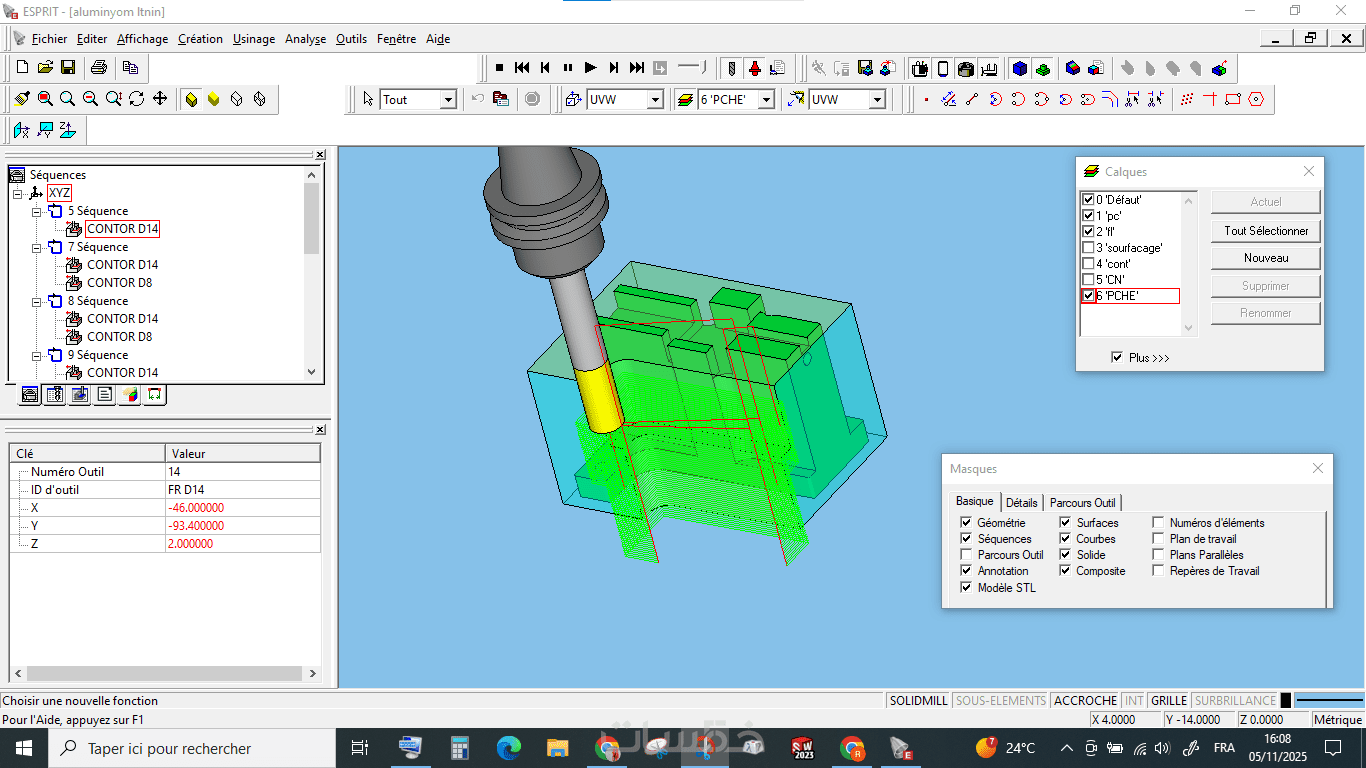Image resolution: width=1366 pixels, height=768 pixels.
Task: Click the hexagon polygon tool
Action: pyautogui.click(x=1256, y=99)
